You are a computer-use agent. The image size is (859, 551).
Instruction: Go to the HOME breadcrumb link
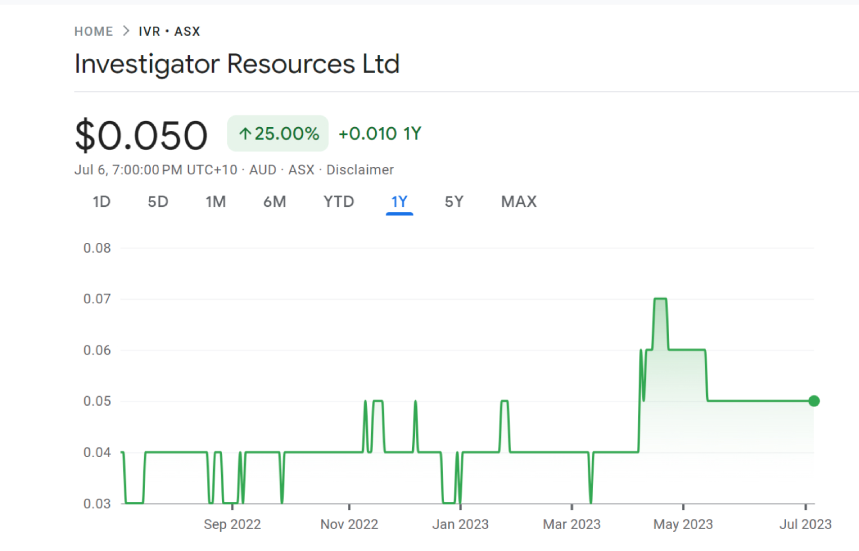[x=94, y=31]
